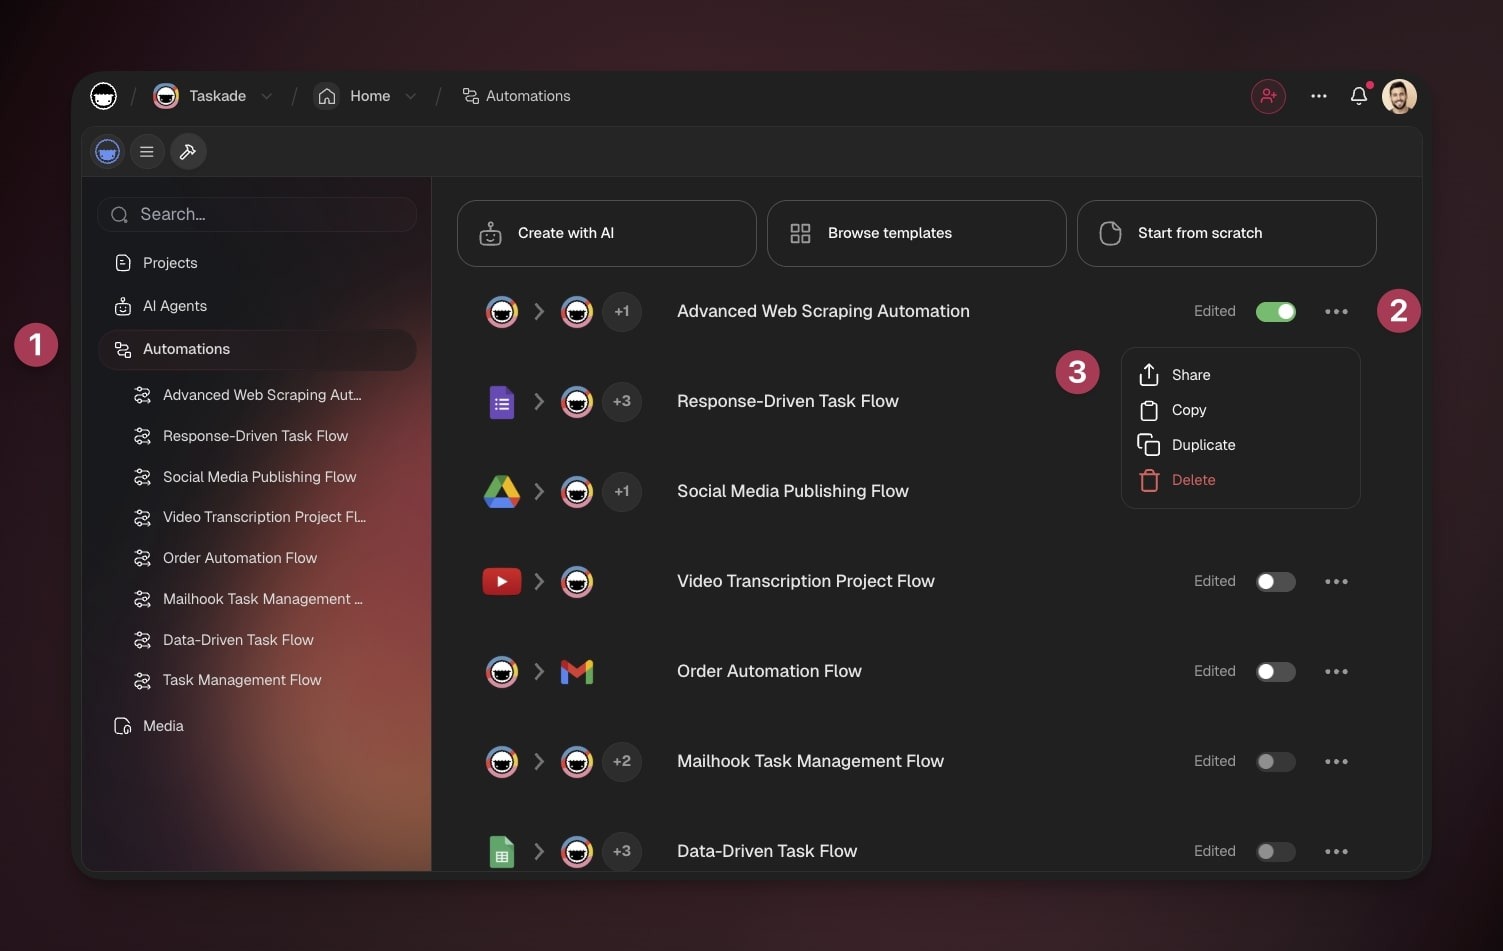1503x951 pixels.
Task: Click the Gmail action icon
Action: click(x=577, y=672)
